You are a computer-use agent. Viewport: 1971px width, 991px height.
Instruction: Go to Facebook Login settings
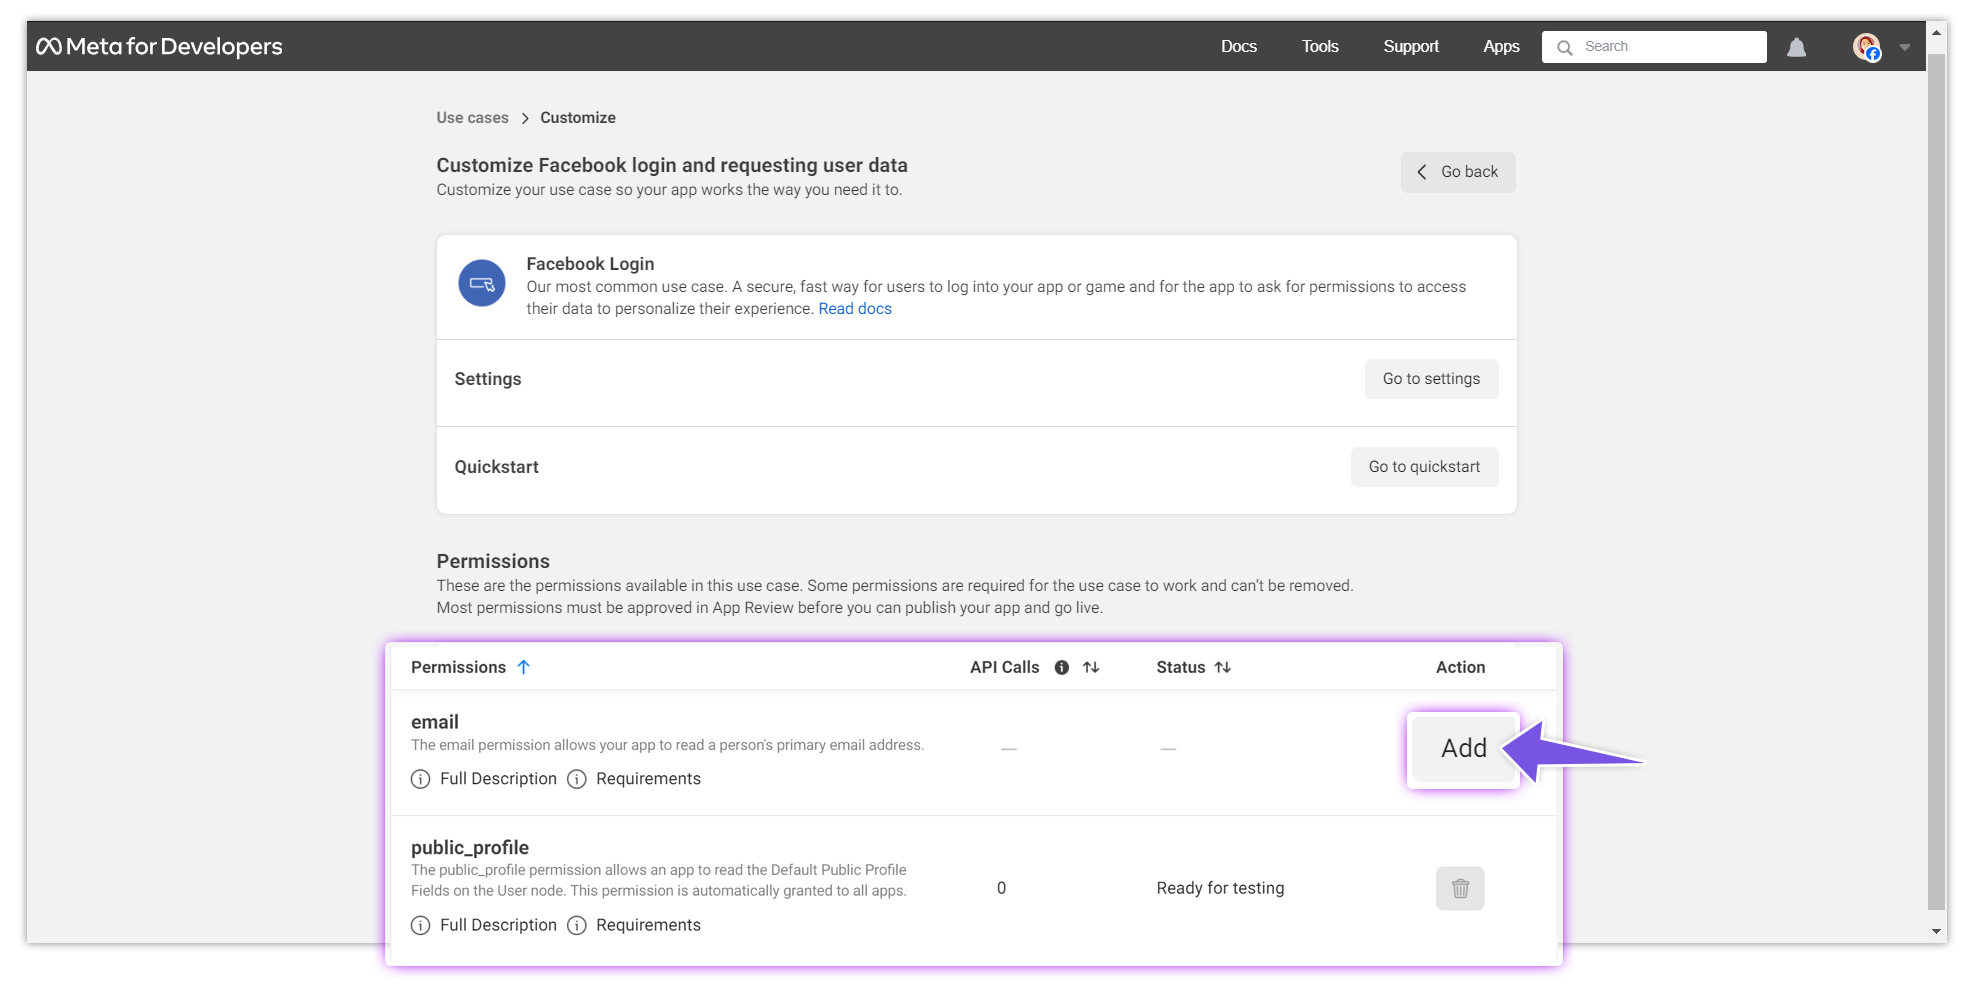(1431, 379)
